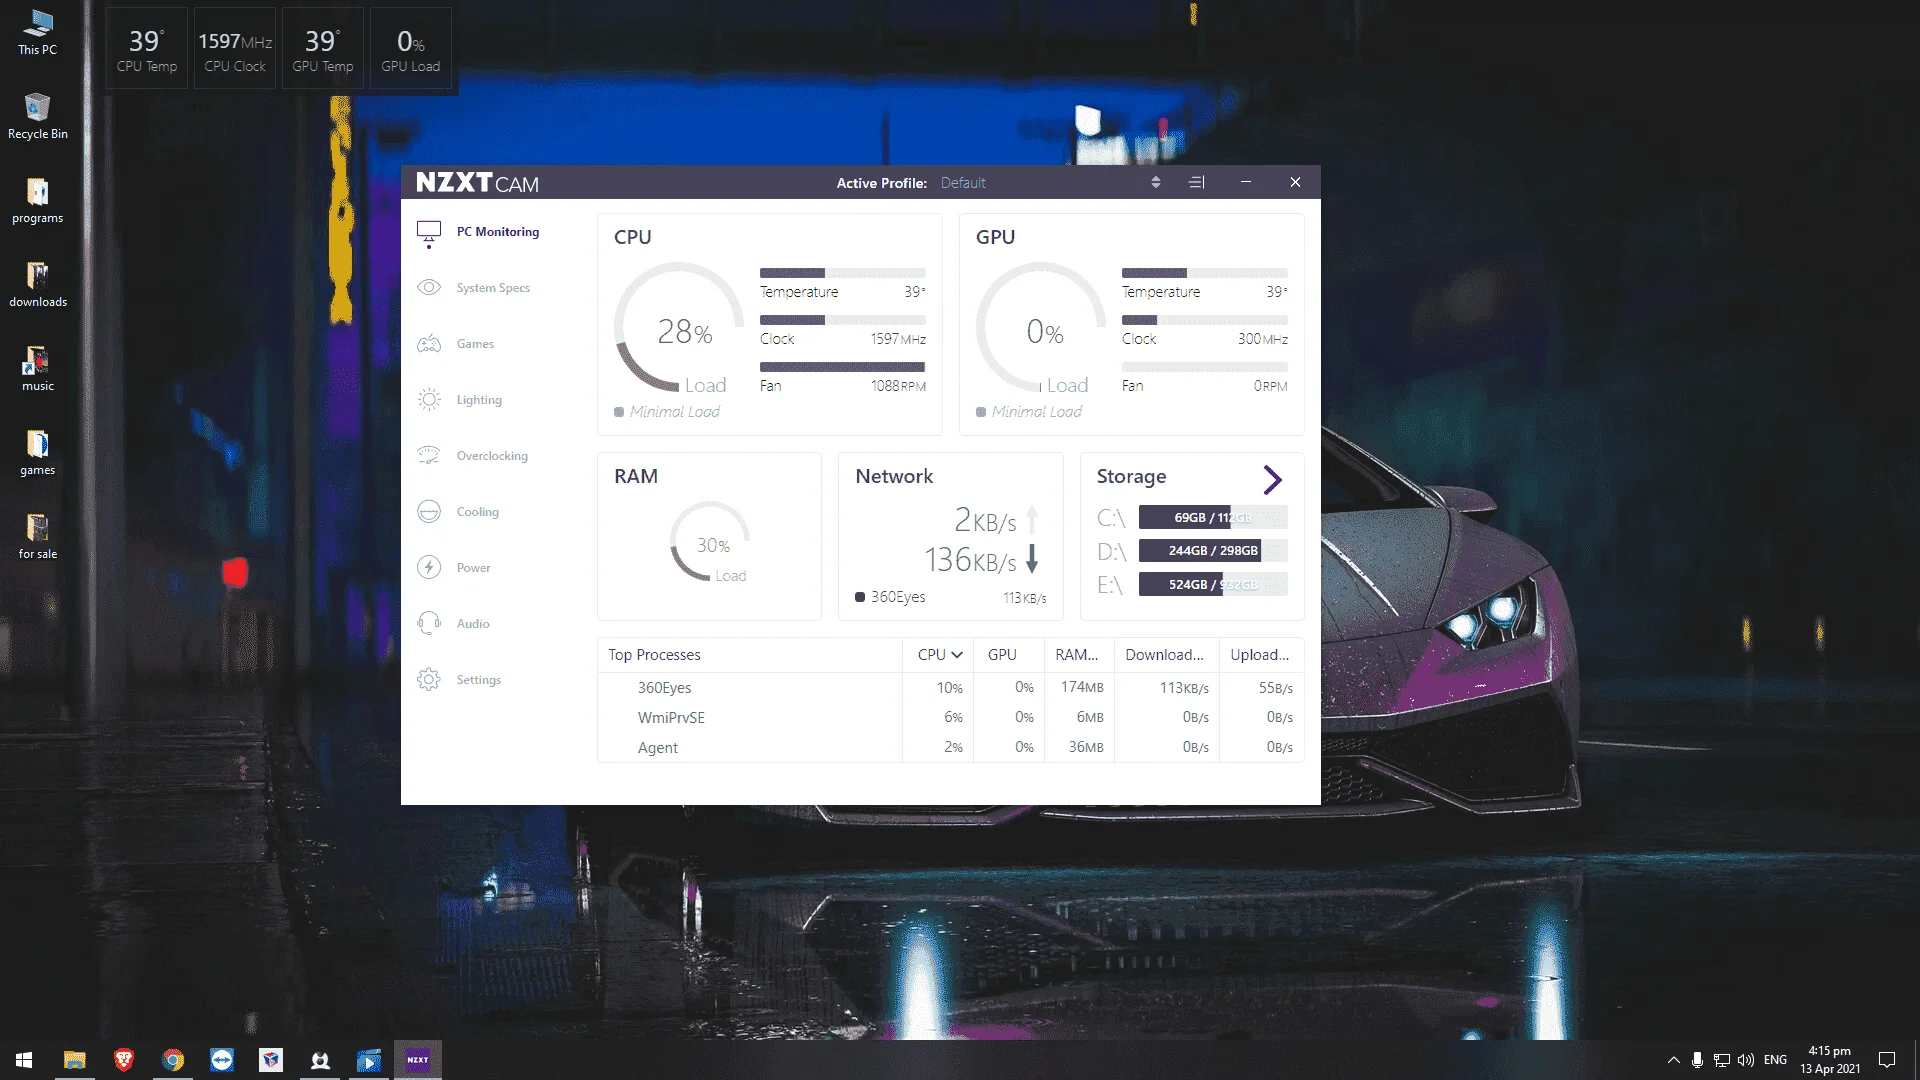Select the Agent process row

coord(950,748)
